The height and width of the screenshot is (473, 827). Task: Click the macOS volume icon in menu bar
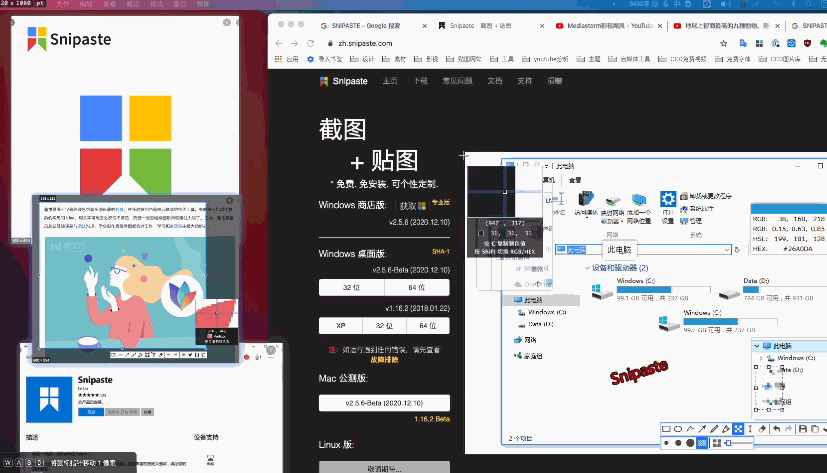click(726, 4)
